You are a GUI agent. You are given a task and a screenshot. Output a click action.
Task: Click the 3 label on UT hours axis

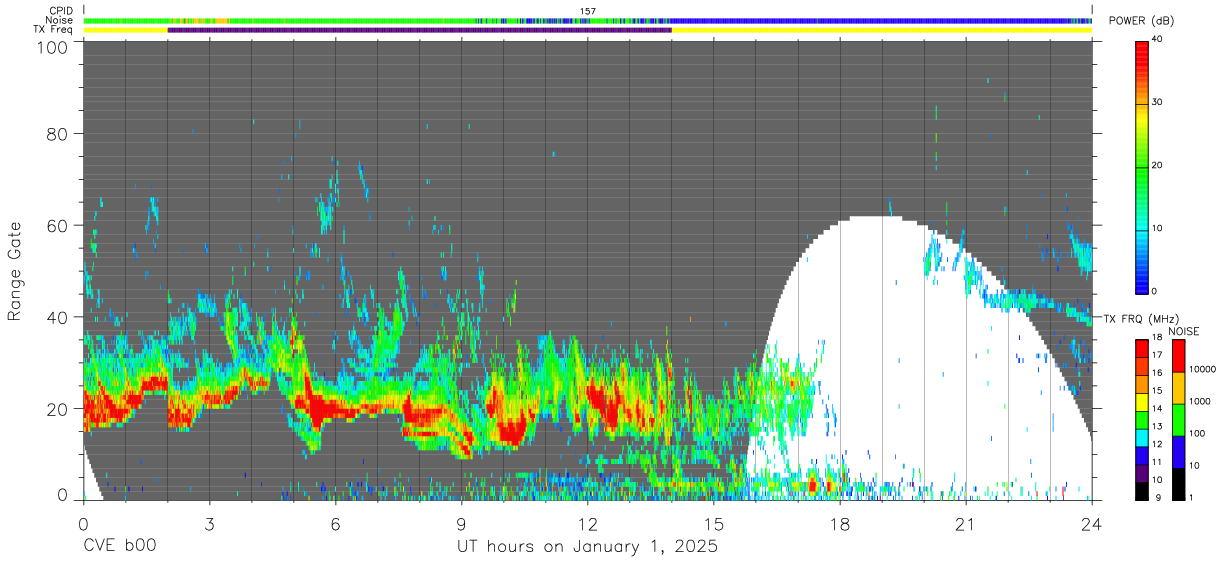(x=209, y=524)
